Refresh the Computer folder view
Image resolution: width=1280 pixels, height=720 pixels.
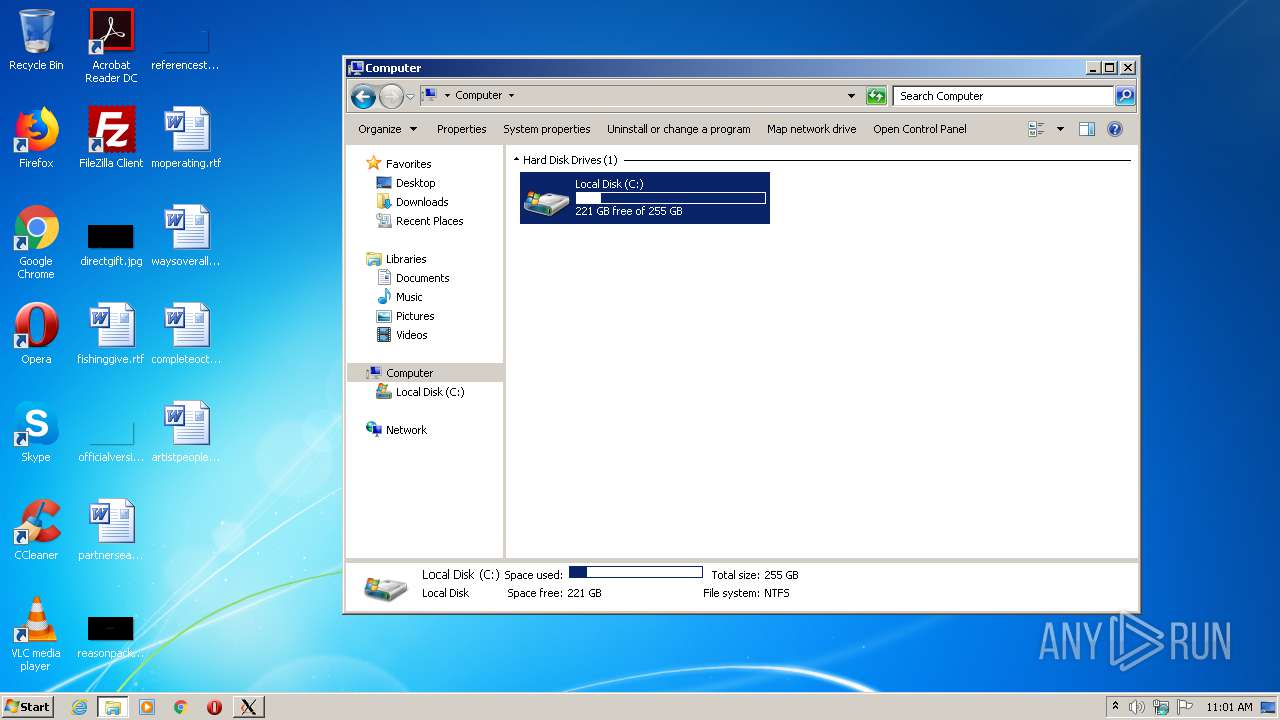click(876, 96)
